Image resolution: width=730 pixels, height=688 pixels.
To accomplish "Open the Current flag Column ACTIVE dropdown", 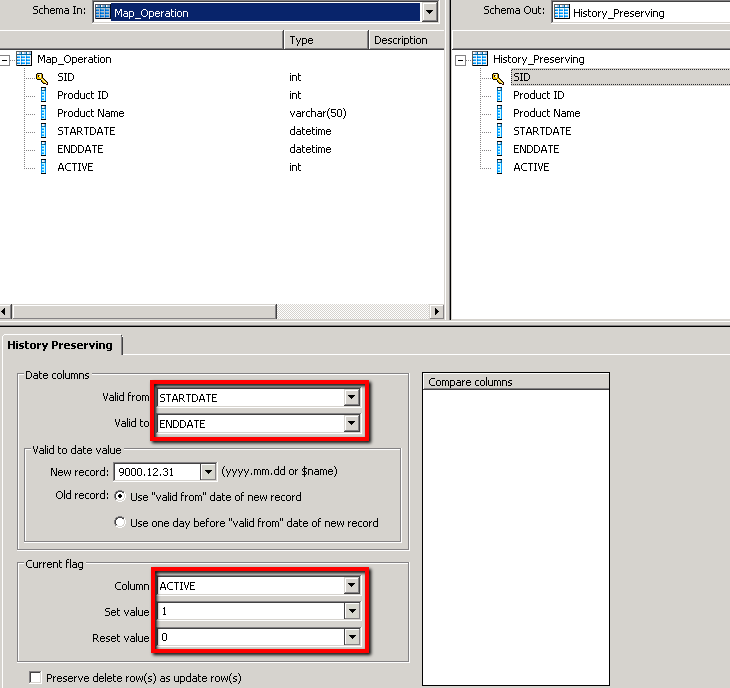I will tap(350, 586).
